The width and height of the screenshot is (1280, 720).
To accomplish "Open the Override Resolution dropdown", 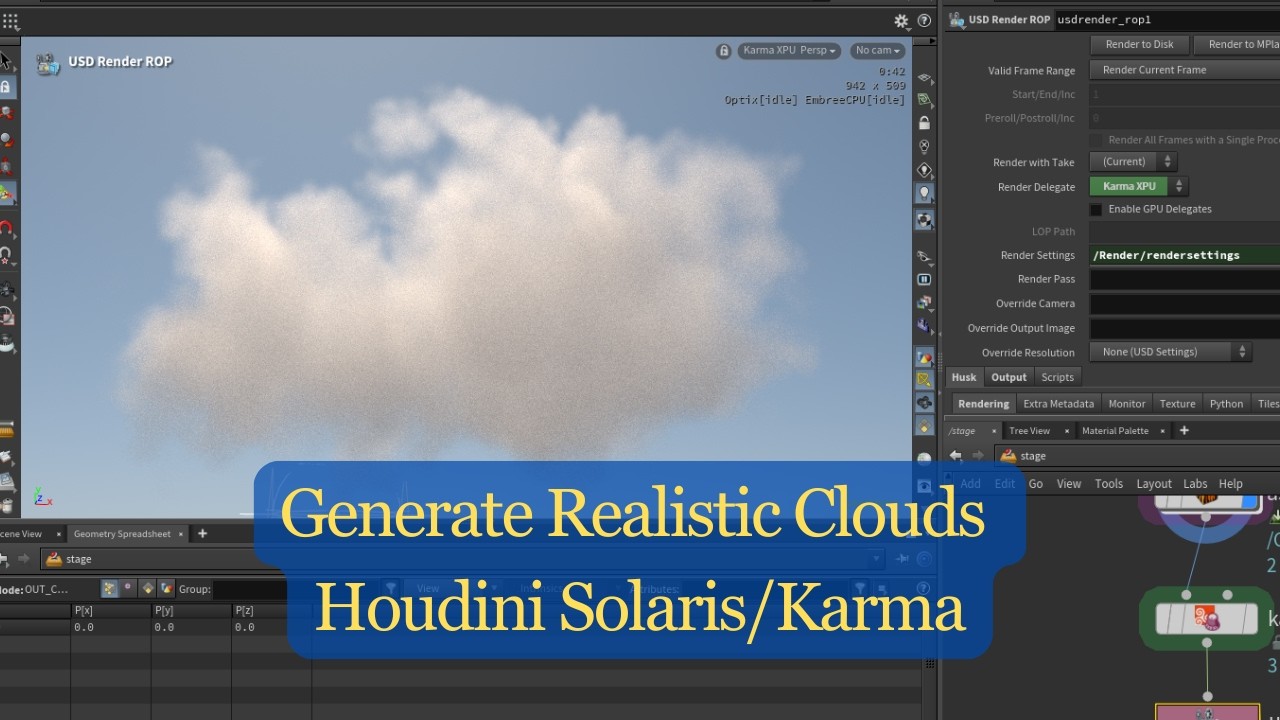I will (x=1171, y=352).
